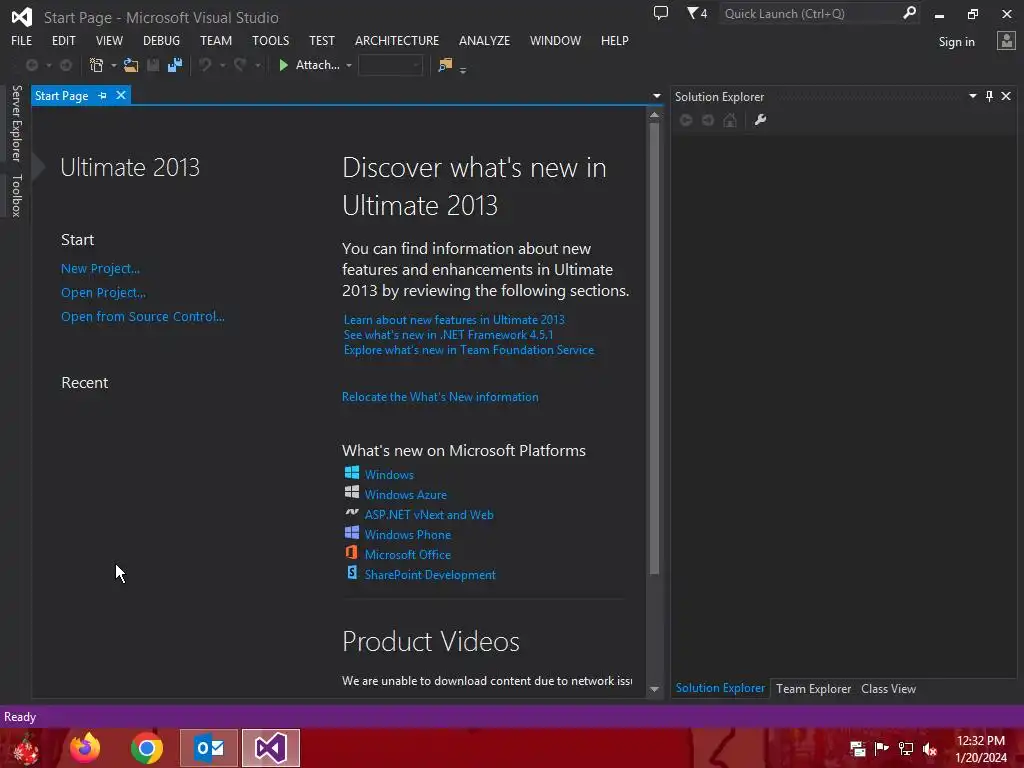Click the Undo toolbar icon

tap(205, 65)
